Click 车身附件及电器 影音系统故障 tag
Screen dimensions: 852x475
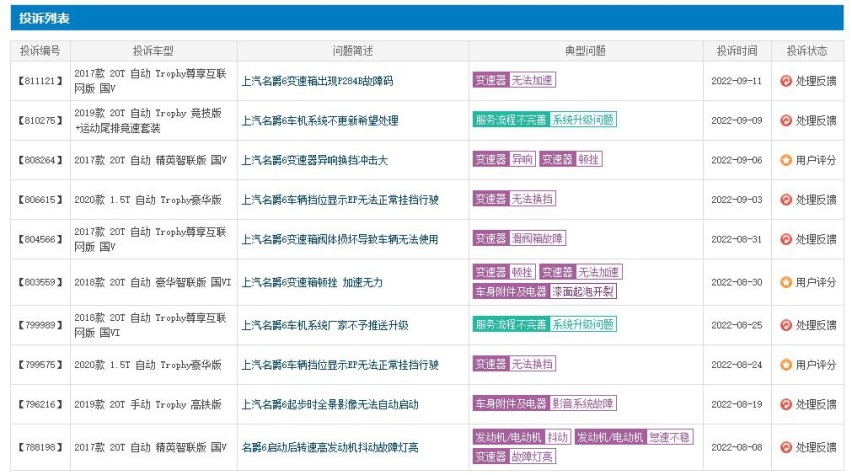pyautogui.click(x=544, y=403)
